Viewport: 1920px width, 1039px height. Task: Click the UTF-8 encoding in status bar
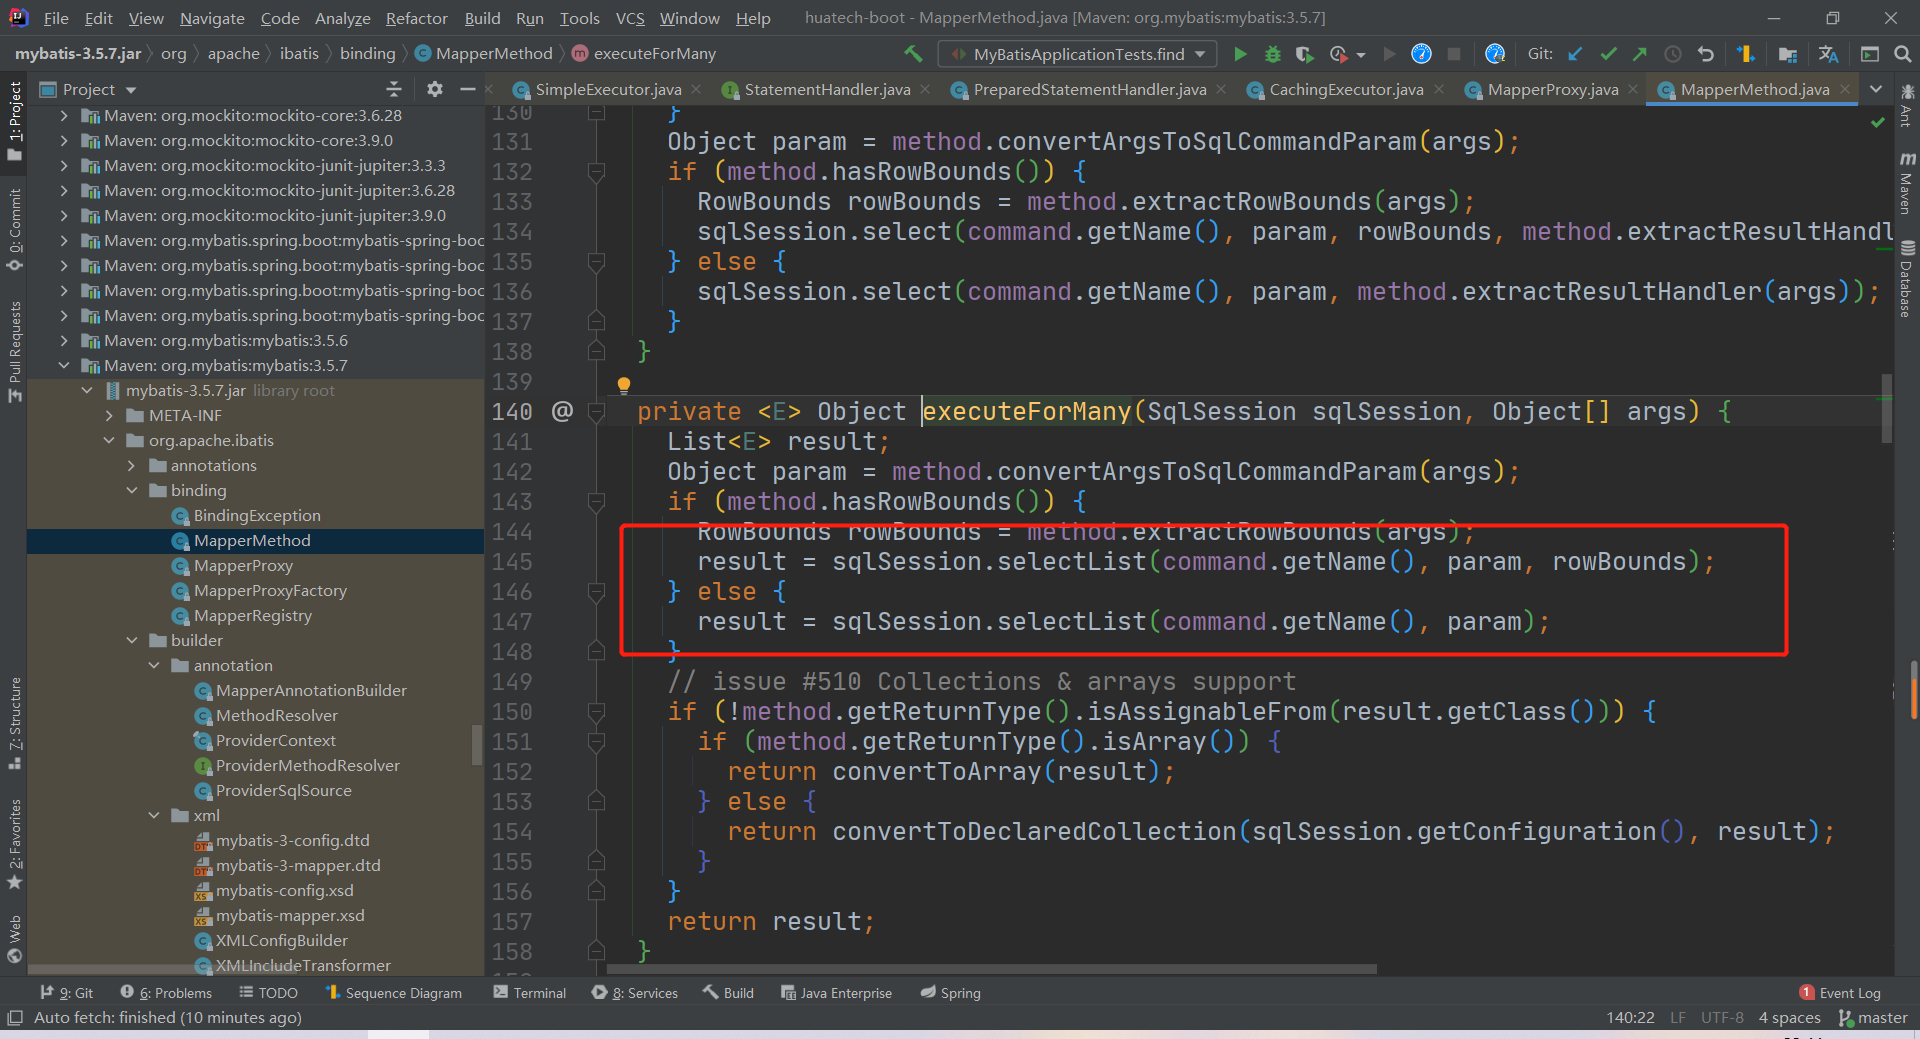tap(1722, 1018)
